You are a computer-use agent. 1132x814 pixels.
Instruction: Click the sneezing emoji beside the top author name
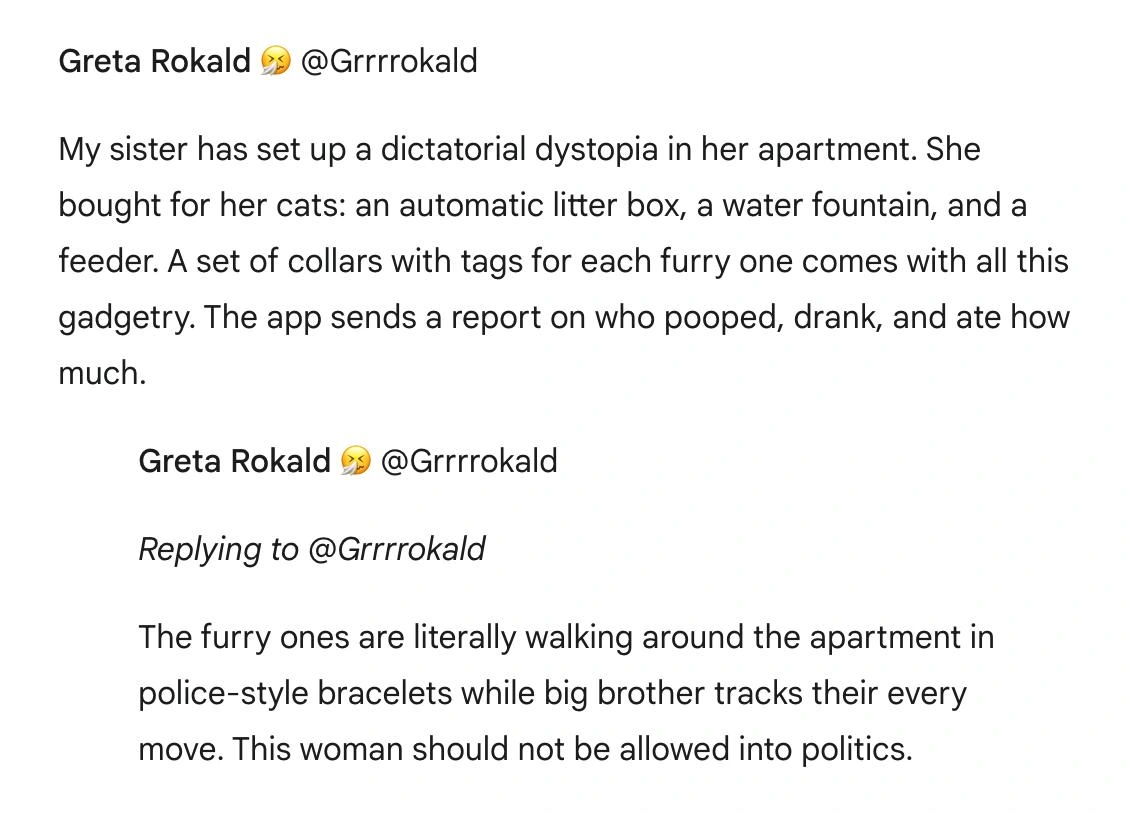275,62
